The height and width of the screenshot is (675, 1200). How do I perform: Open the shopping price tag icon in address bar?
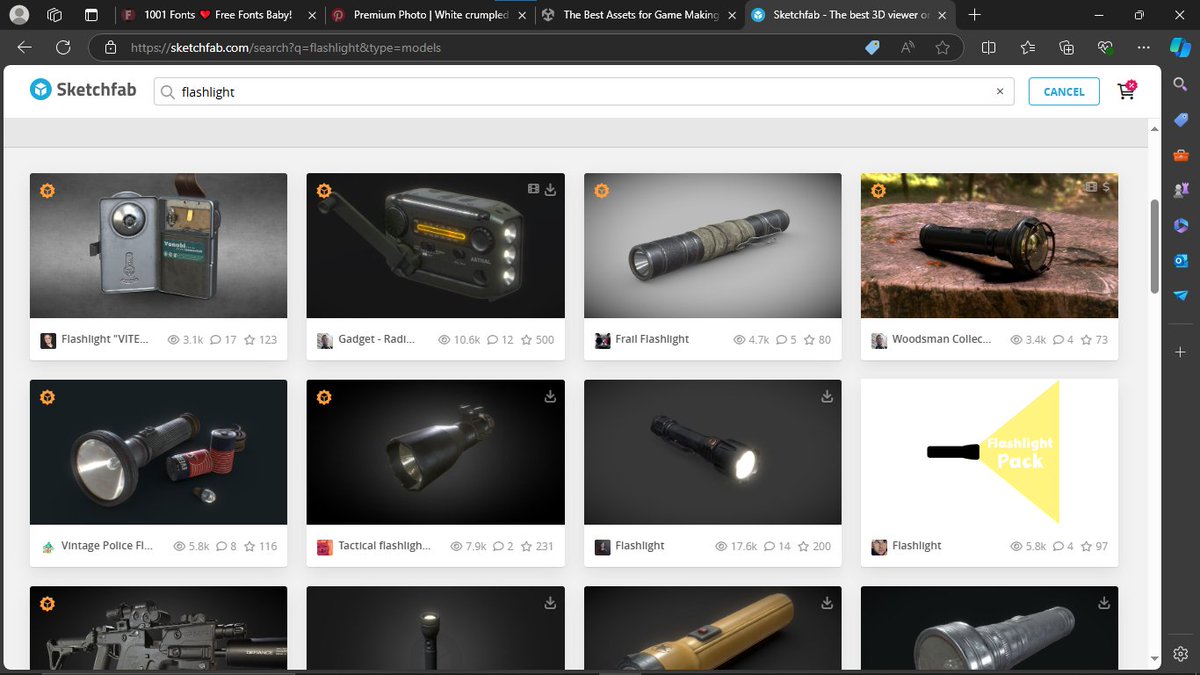click(x=872, y=47)
